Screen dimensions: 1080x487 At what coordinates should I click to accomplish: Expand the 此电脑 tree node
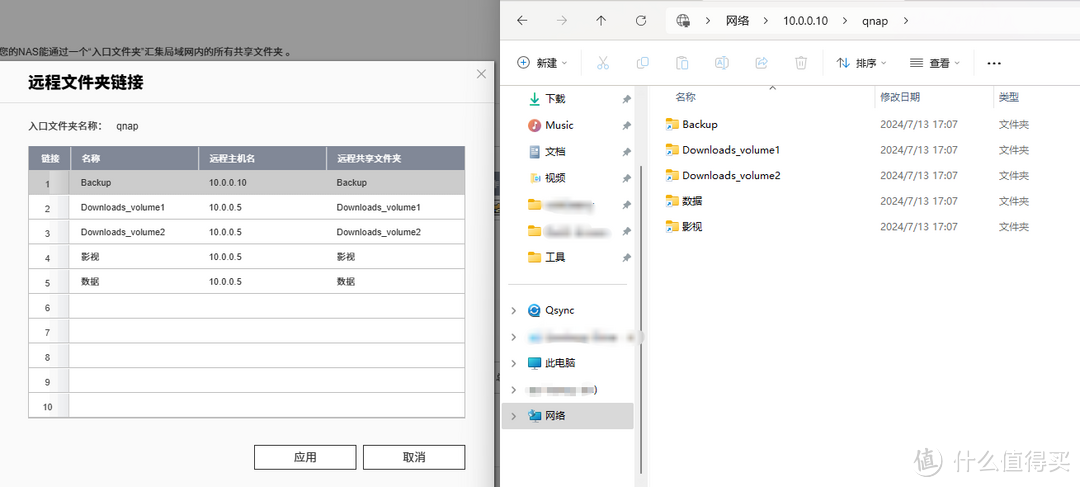[514, 363]
